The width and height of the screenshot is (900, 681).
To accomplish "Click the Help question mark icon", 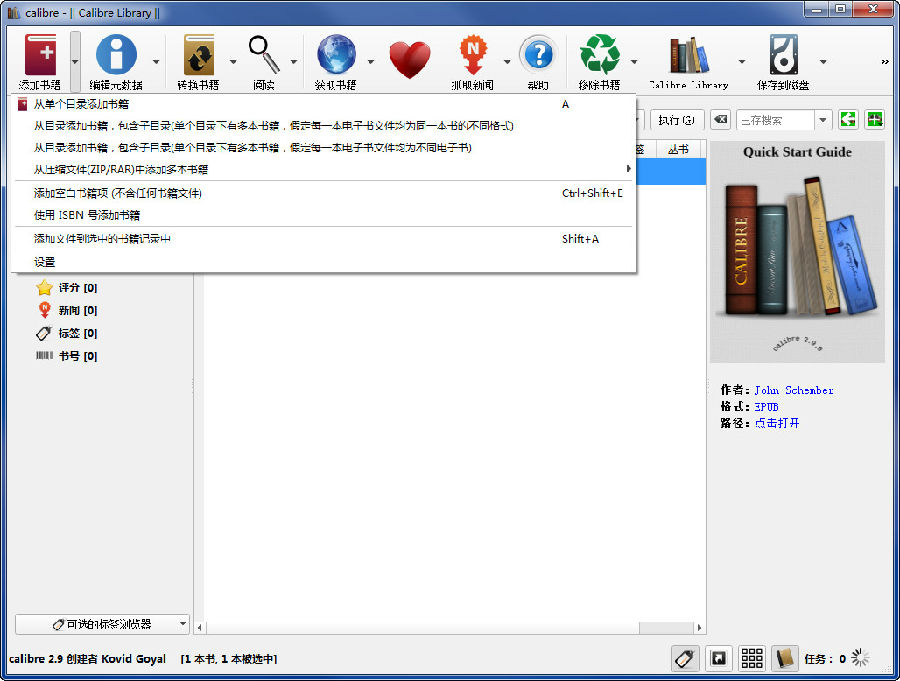I will 538,55.
